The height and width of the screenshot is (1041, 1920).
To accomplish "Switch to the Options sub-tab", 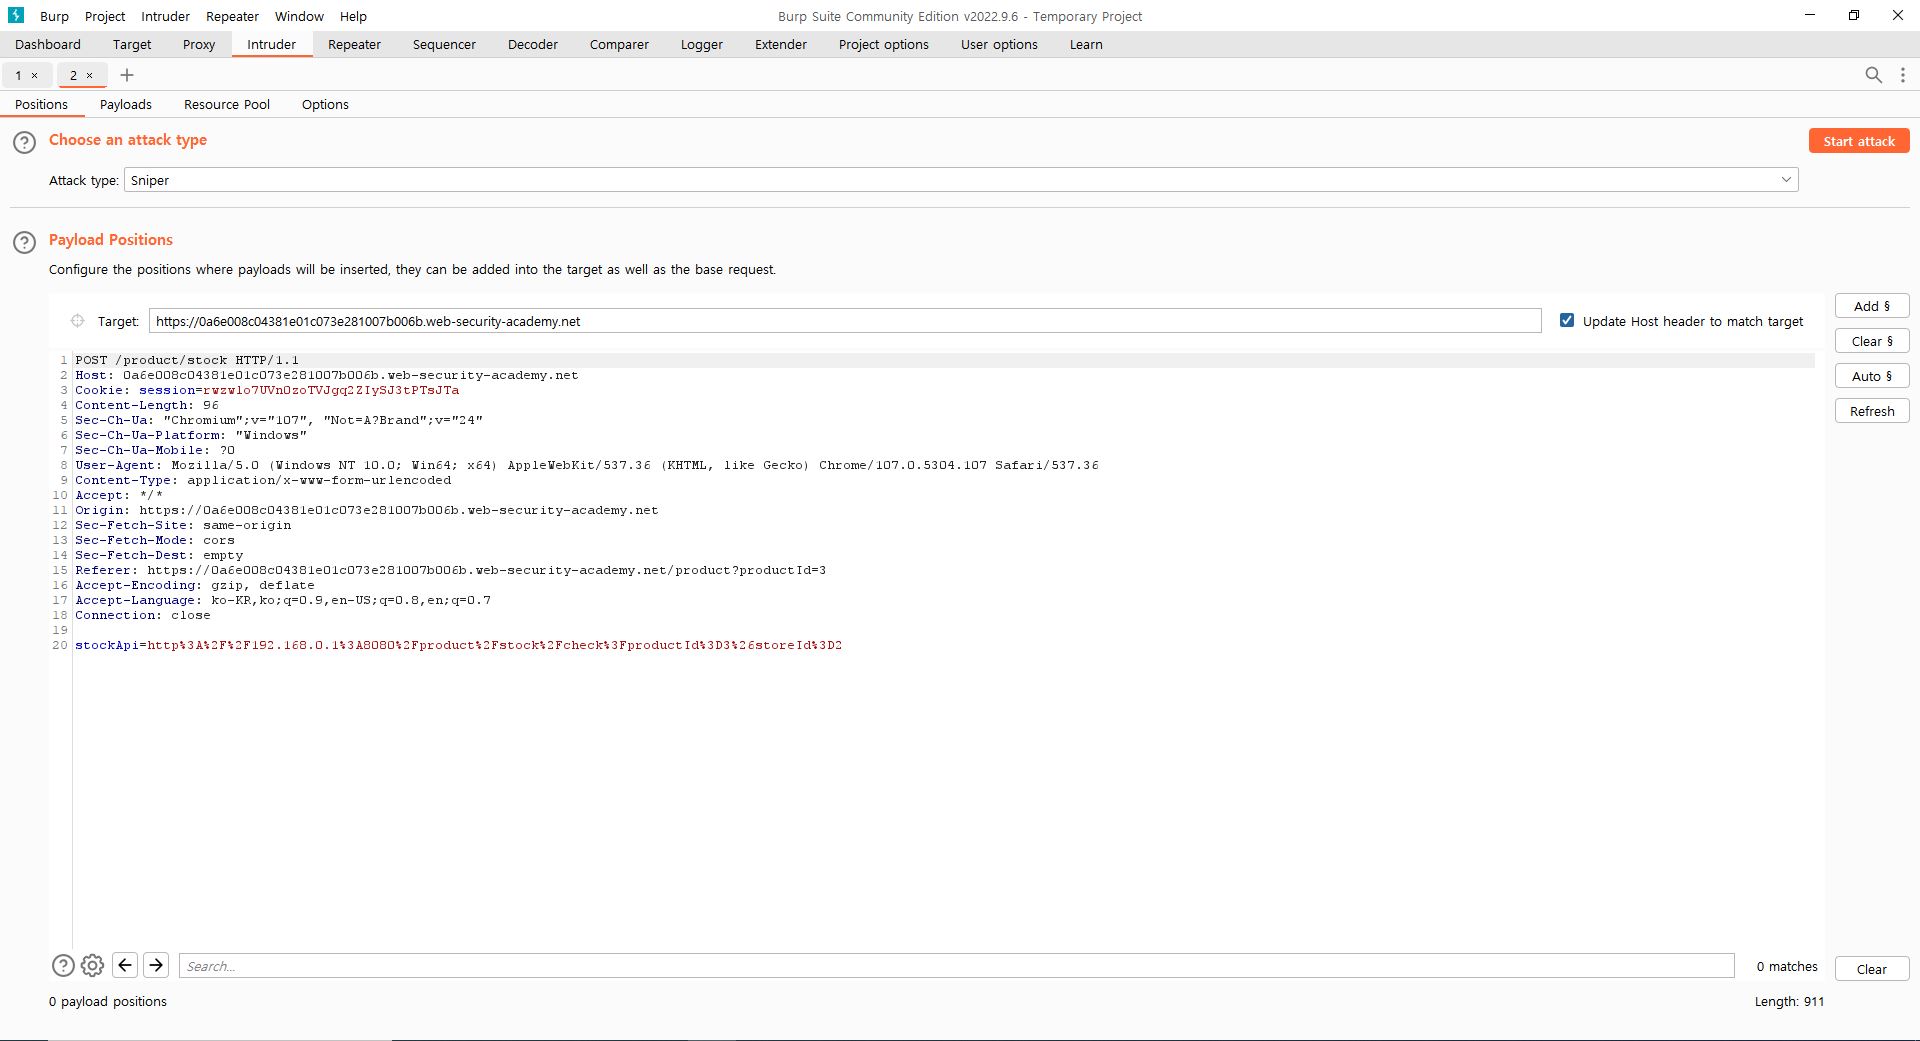I will tap(325, 104).
